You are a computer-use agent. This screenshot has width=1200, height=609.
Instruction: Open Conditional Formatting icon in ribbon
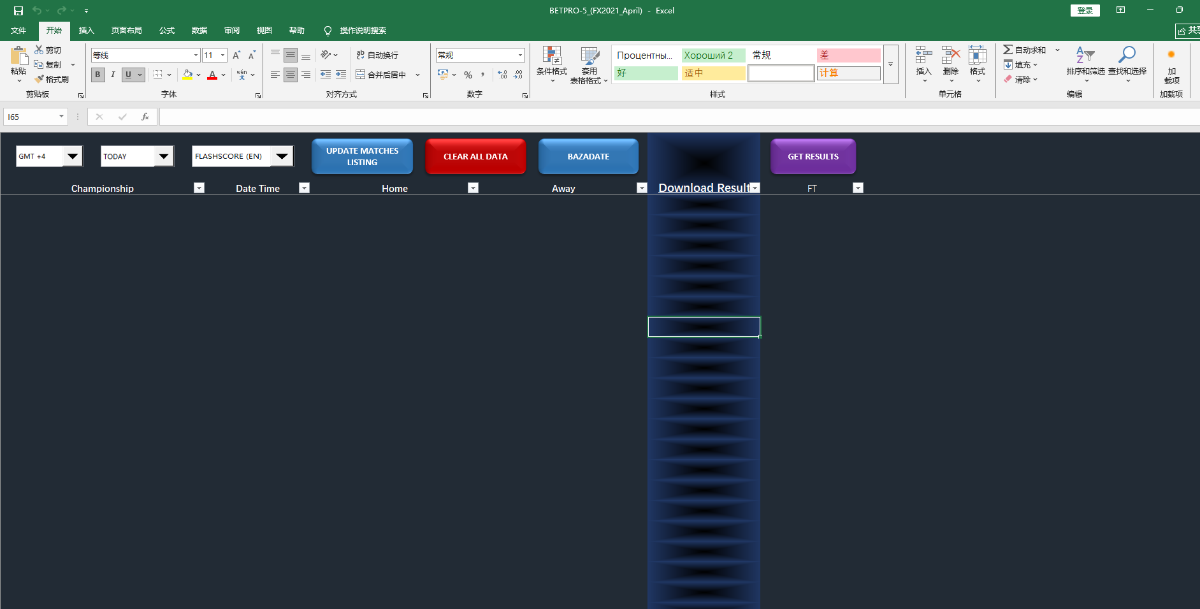tap(551, 56)
